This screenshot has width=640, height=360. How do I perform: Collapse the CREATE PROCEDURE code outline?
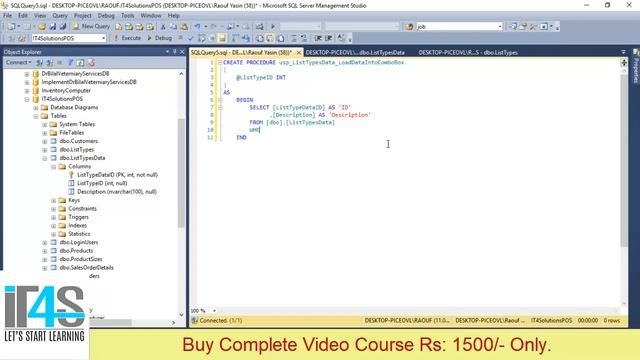(x=220, y=63)
